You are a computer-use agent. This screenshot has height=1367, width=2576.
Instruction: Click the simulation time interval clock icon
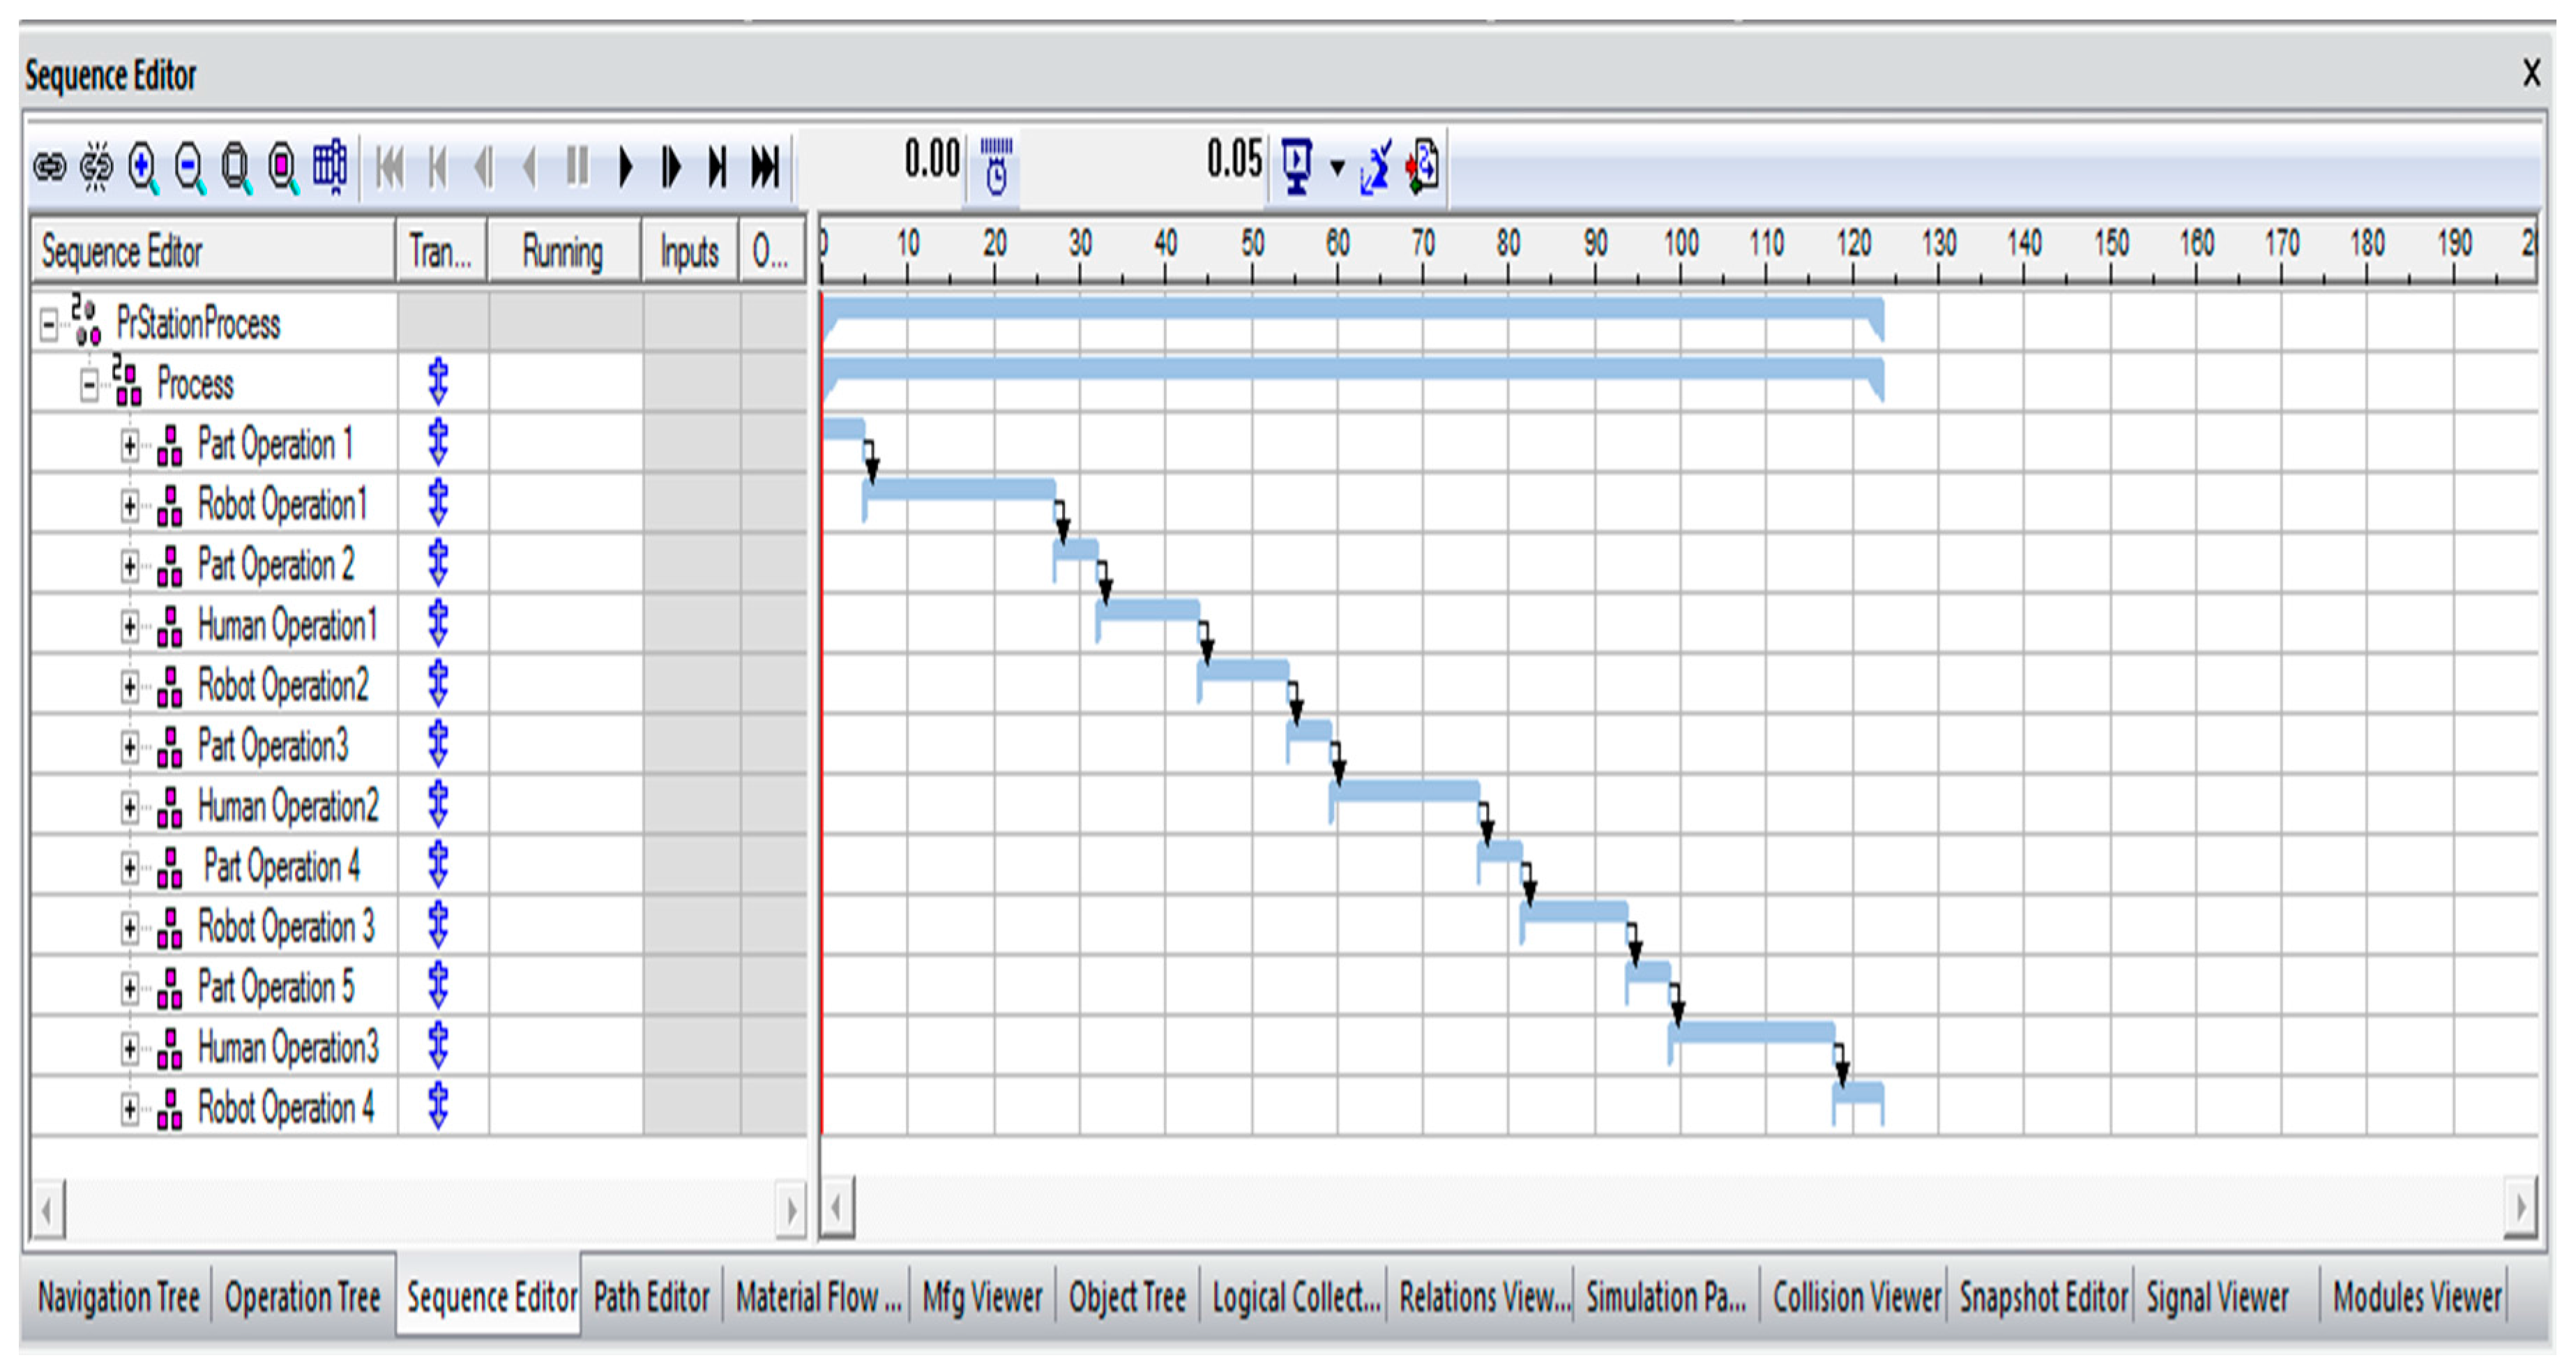pos(995,166)
